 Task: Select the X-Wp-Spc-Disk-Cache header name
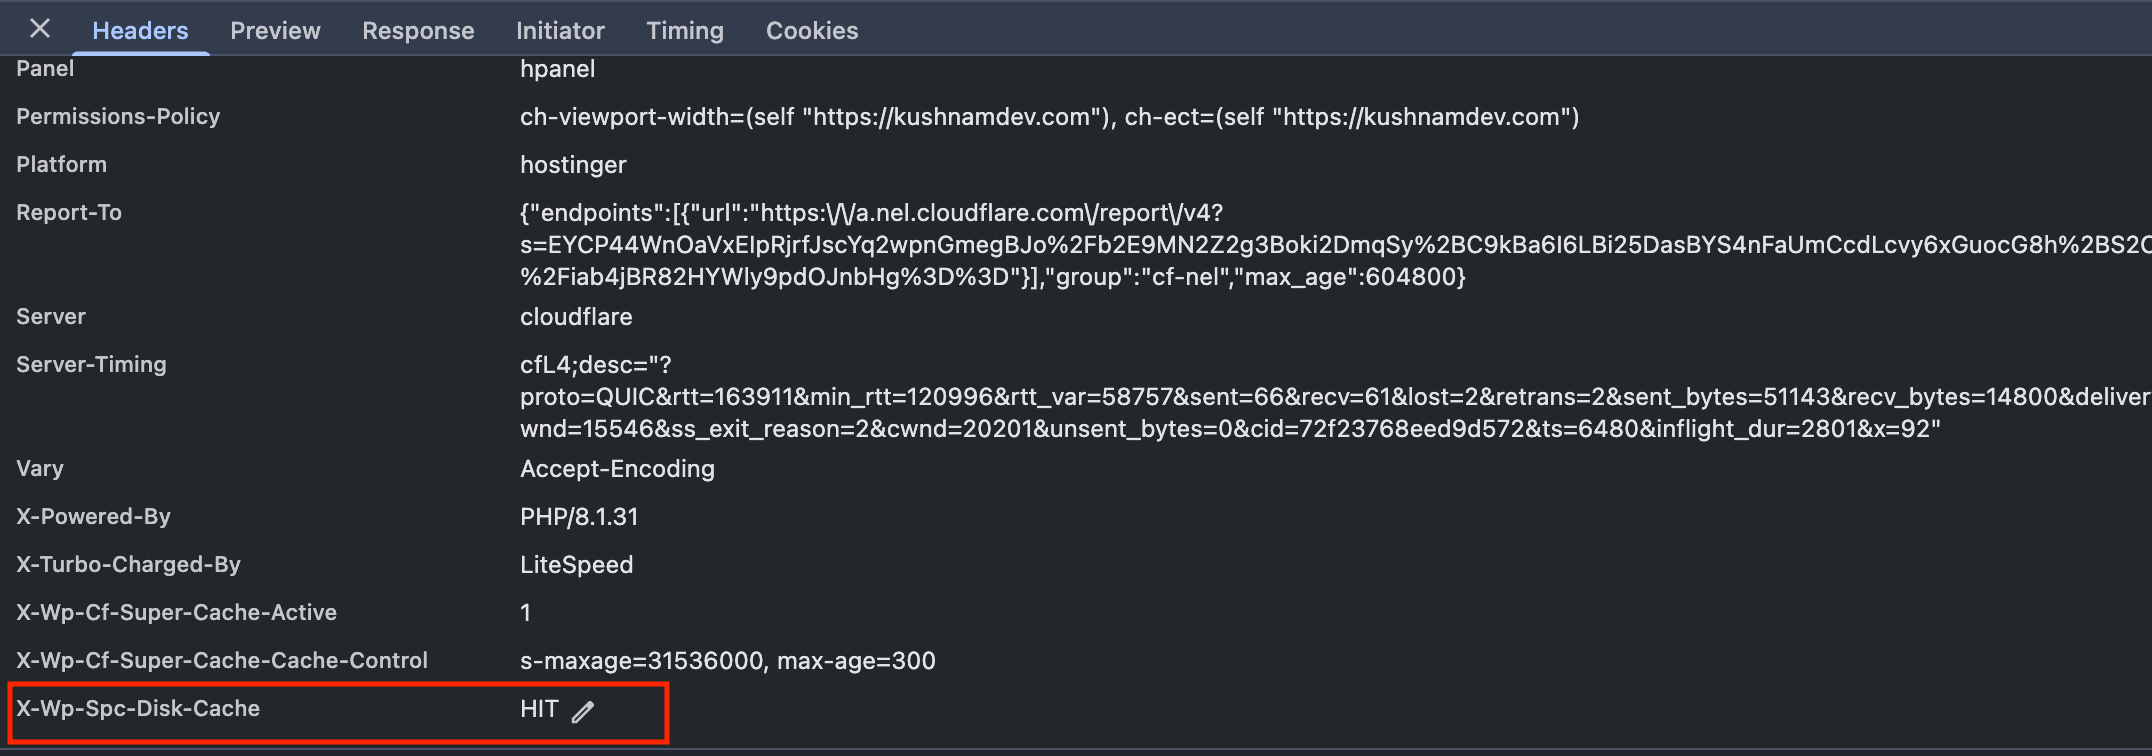138,709
